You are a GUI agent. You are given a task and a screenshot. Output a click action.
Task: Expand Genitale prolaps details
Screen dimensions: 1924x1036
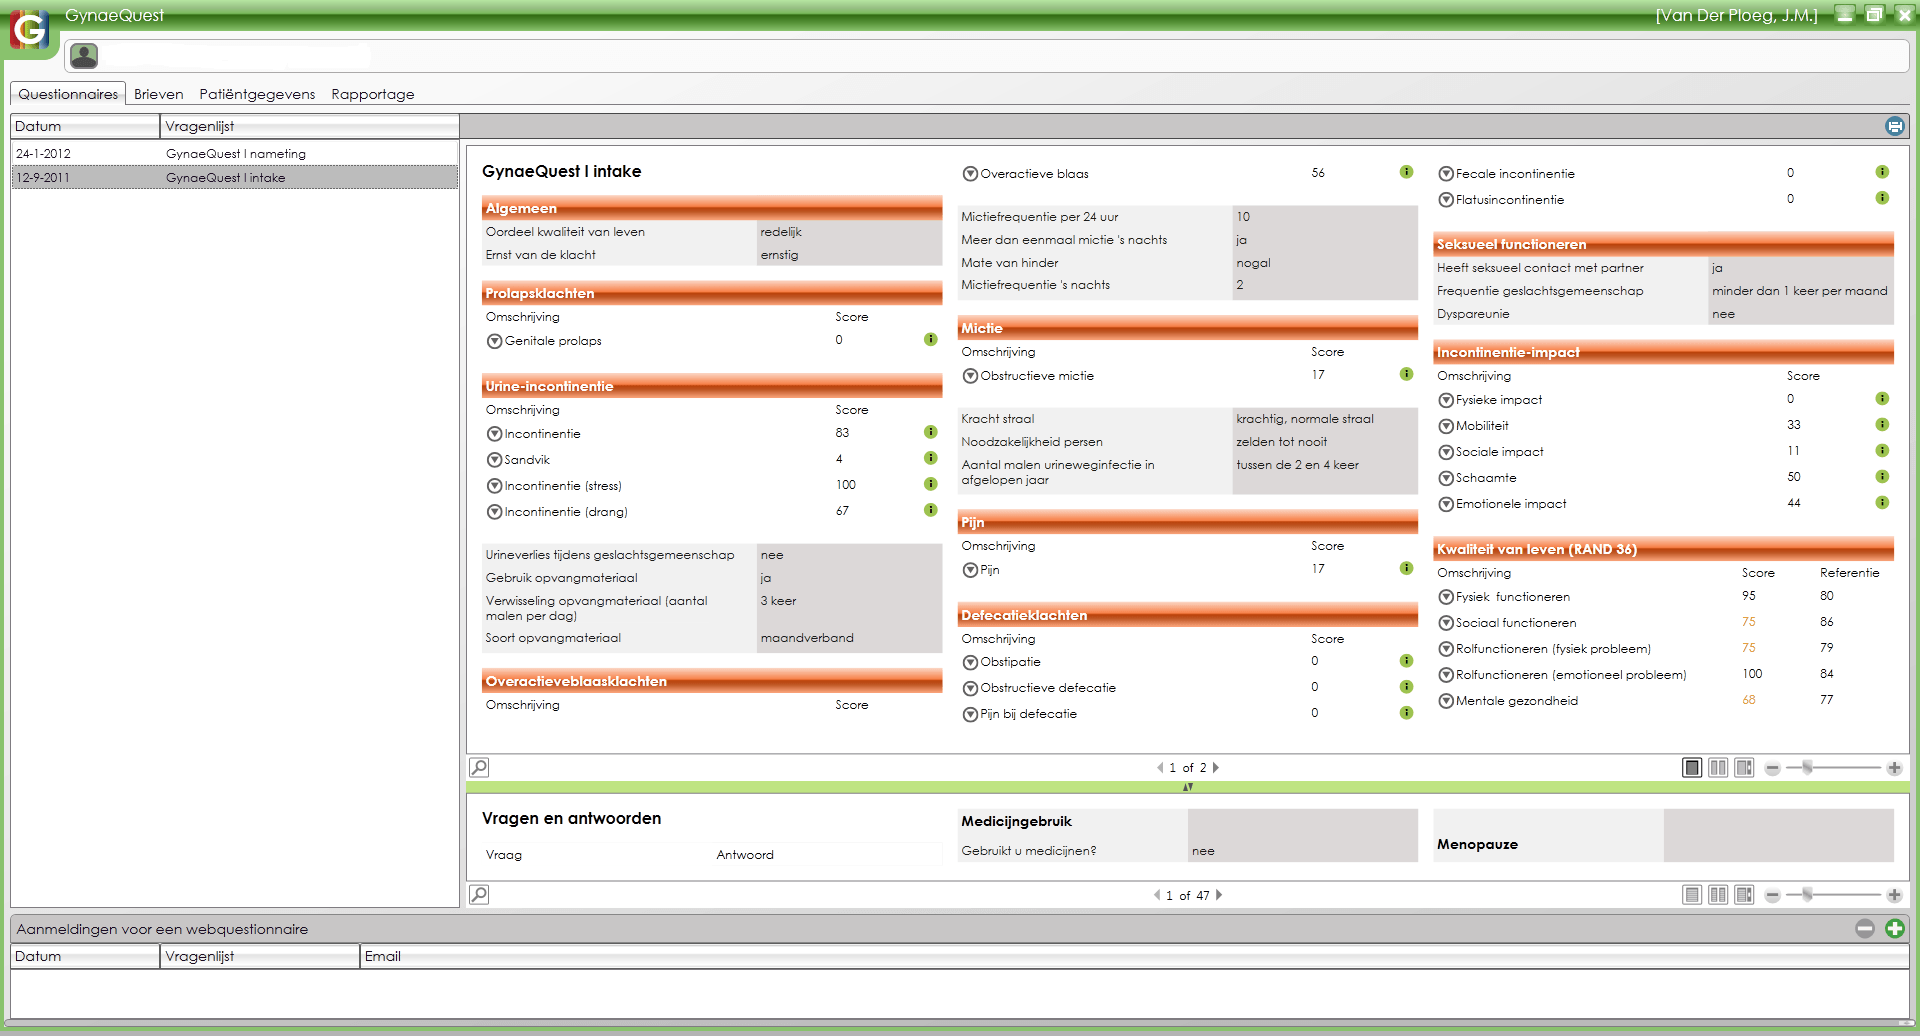(x=494, y=341)
